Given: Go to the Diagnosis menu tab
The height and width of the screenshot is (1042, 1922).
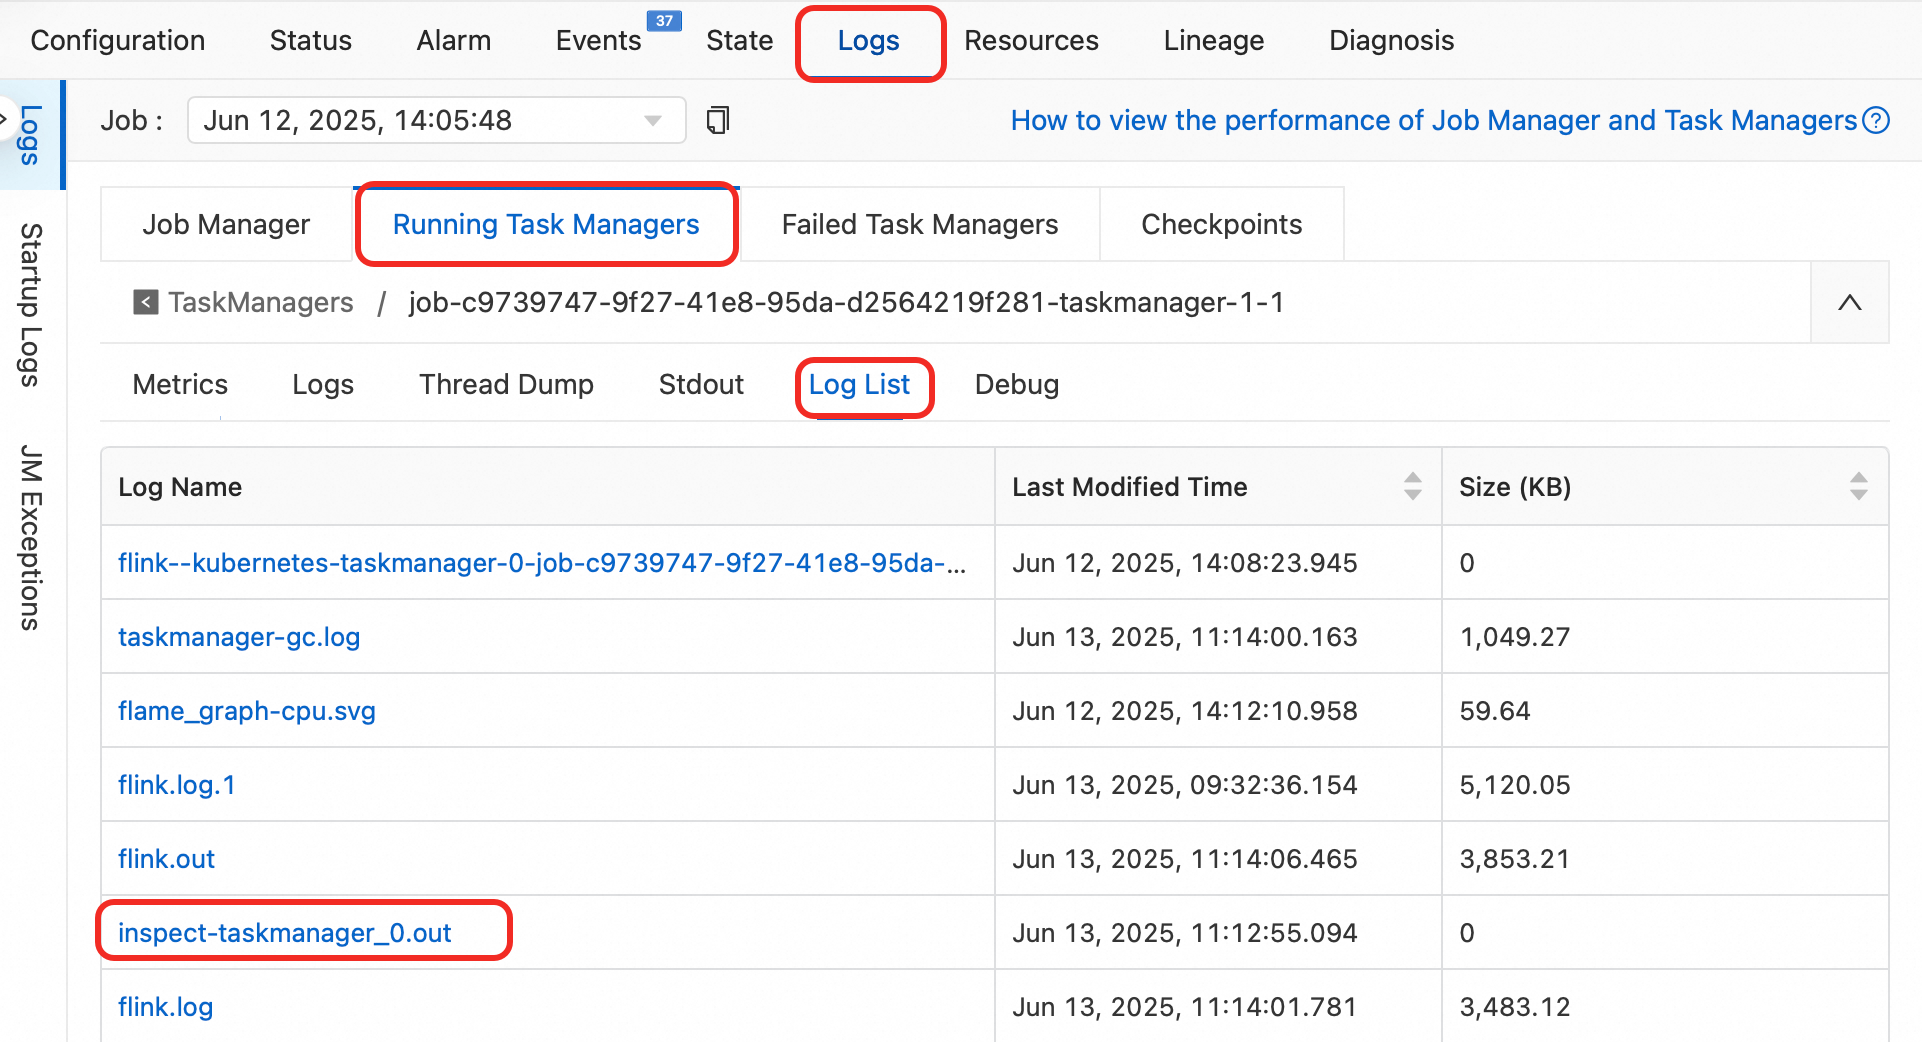Looking at the screenshot, I should [1391, 41].
